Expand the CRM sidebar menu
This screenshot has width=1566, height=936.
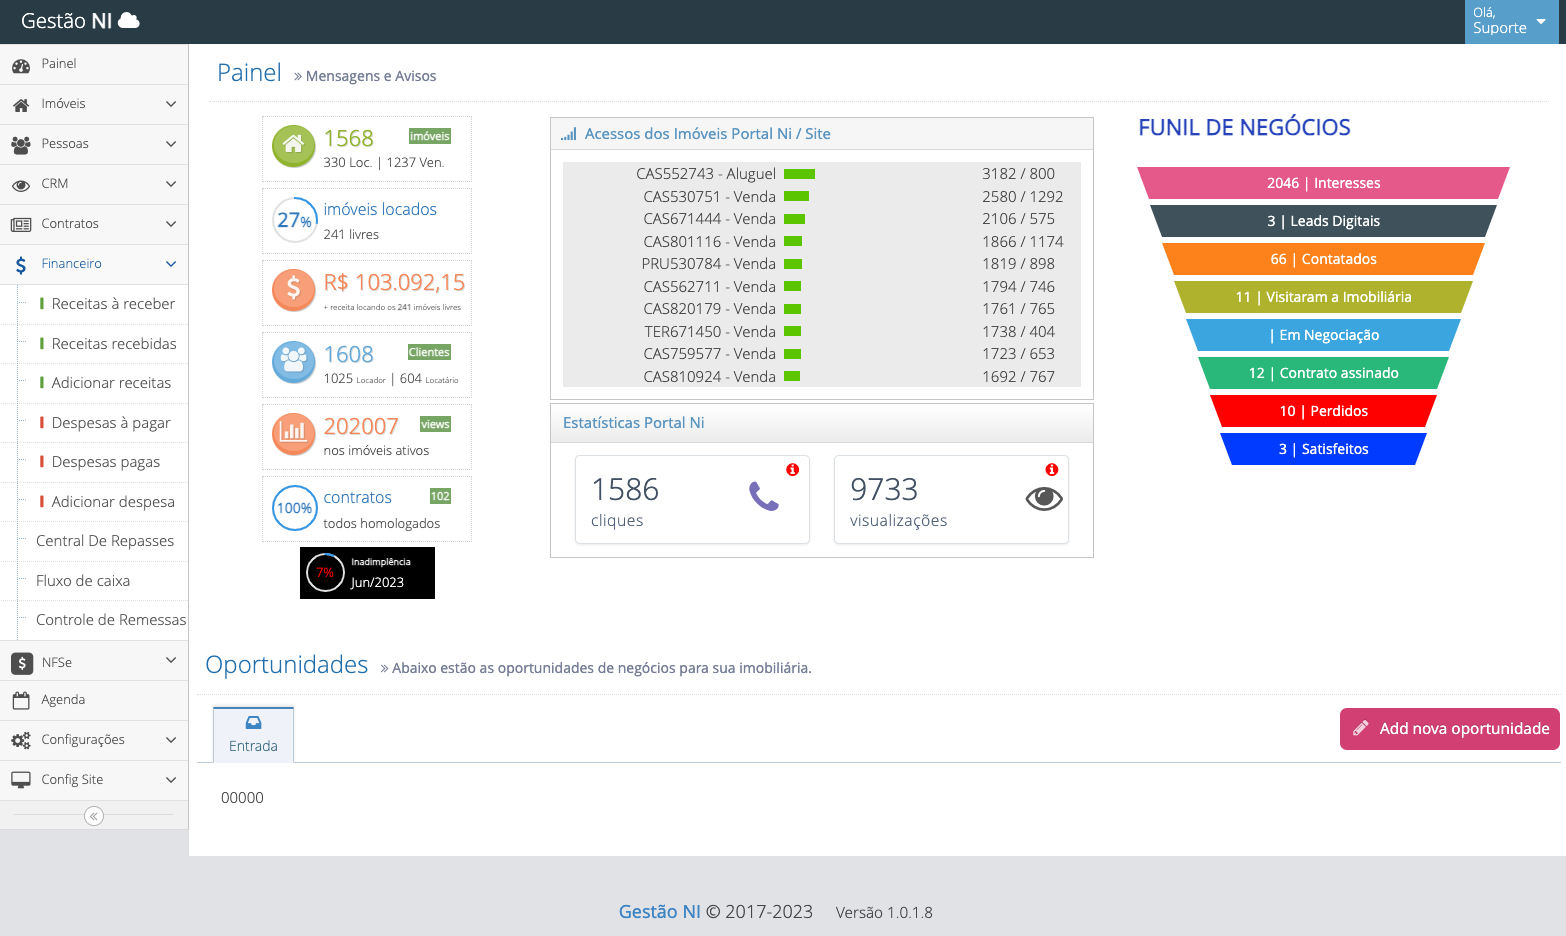(94, 184)
